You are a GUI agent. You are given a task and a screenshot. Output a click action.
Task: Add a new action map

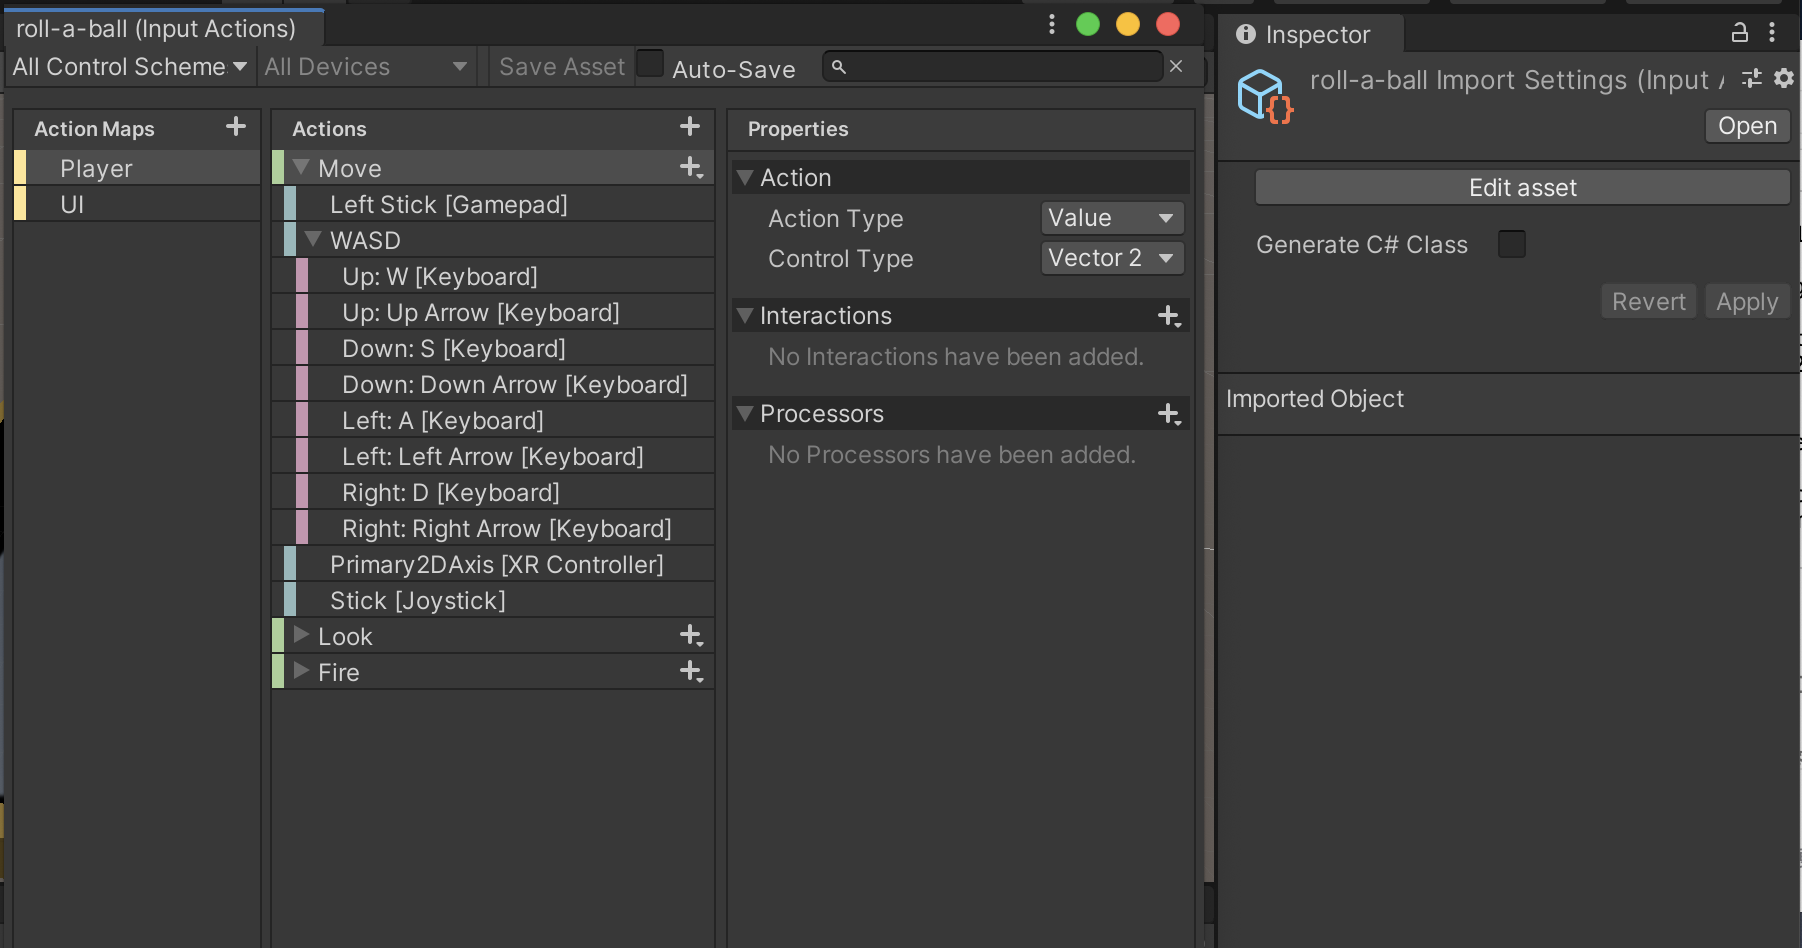point(236,127)
